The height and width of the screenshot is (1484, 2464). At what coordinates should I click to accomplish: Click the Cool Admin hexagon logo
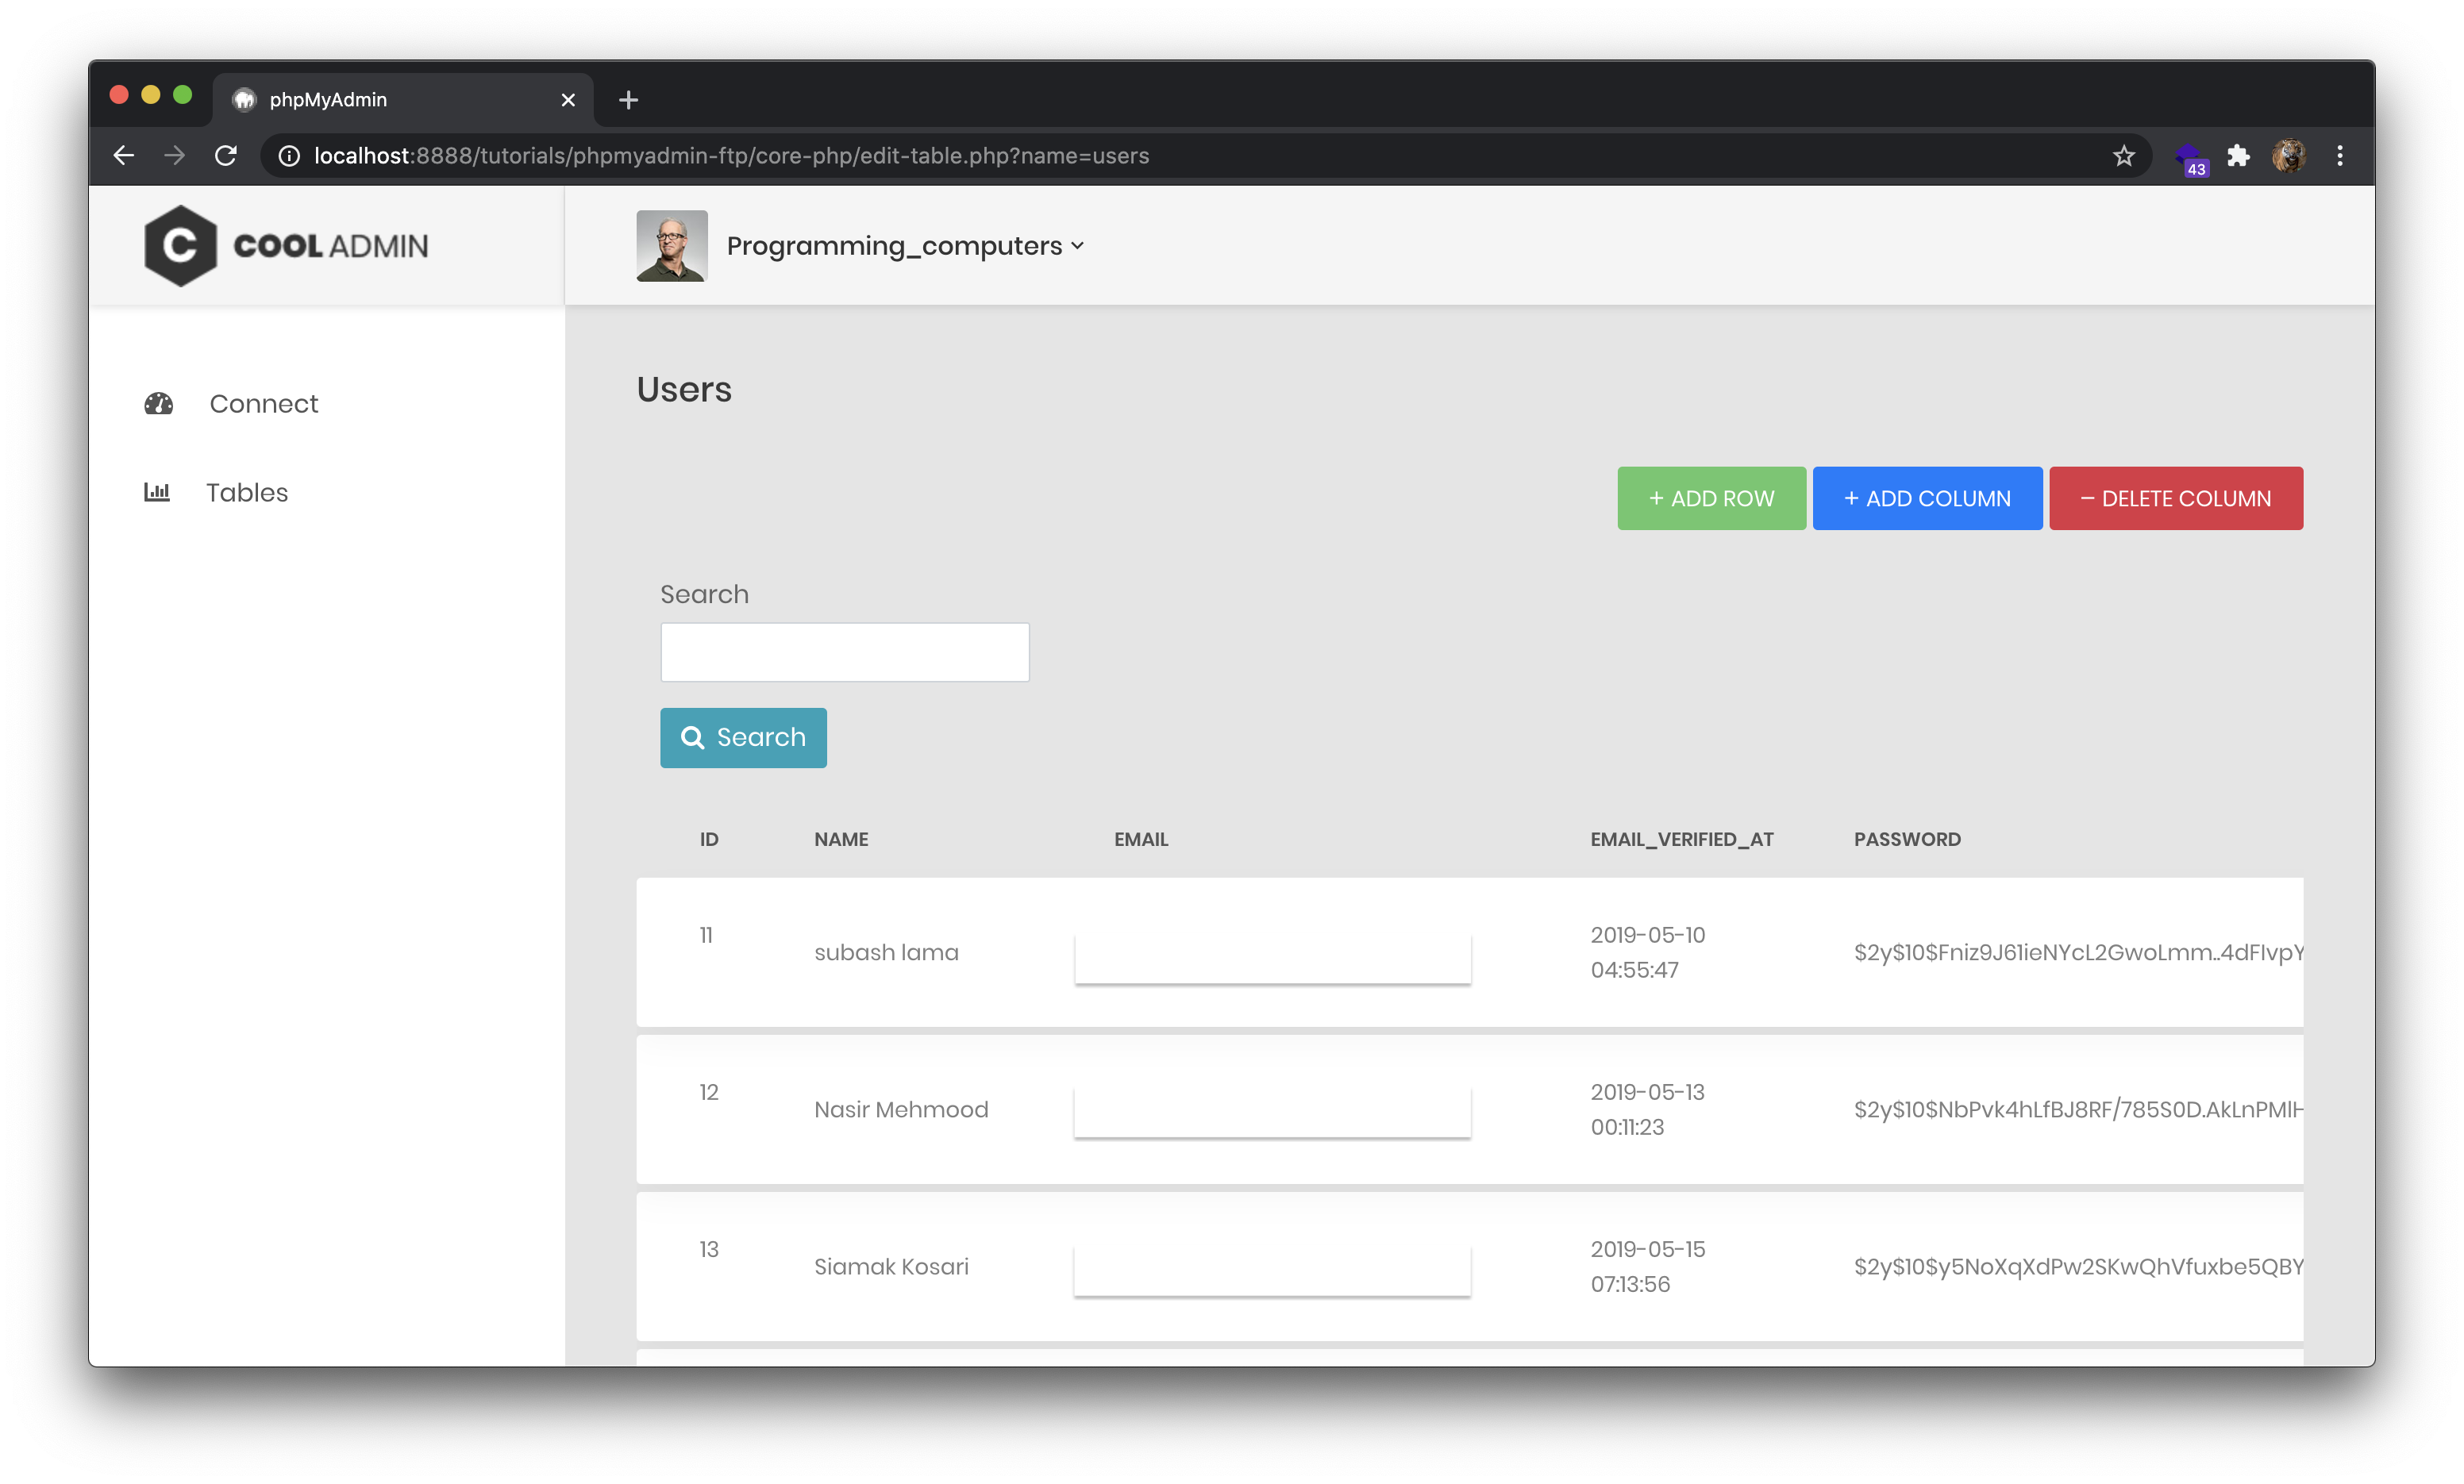[x=180, y=246]
